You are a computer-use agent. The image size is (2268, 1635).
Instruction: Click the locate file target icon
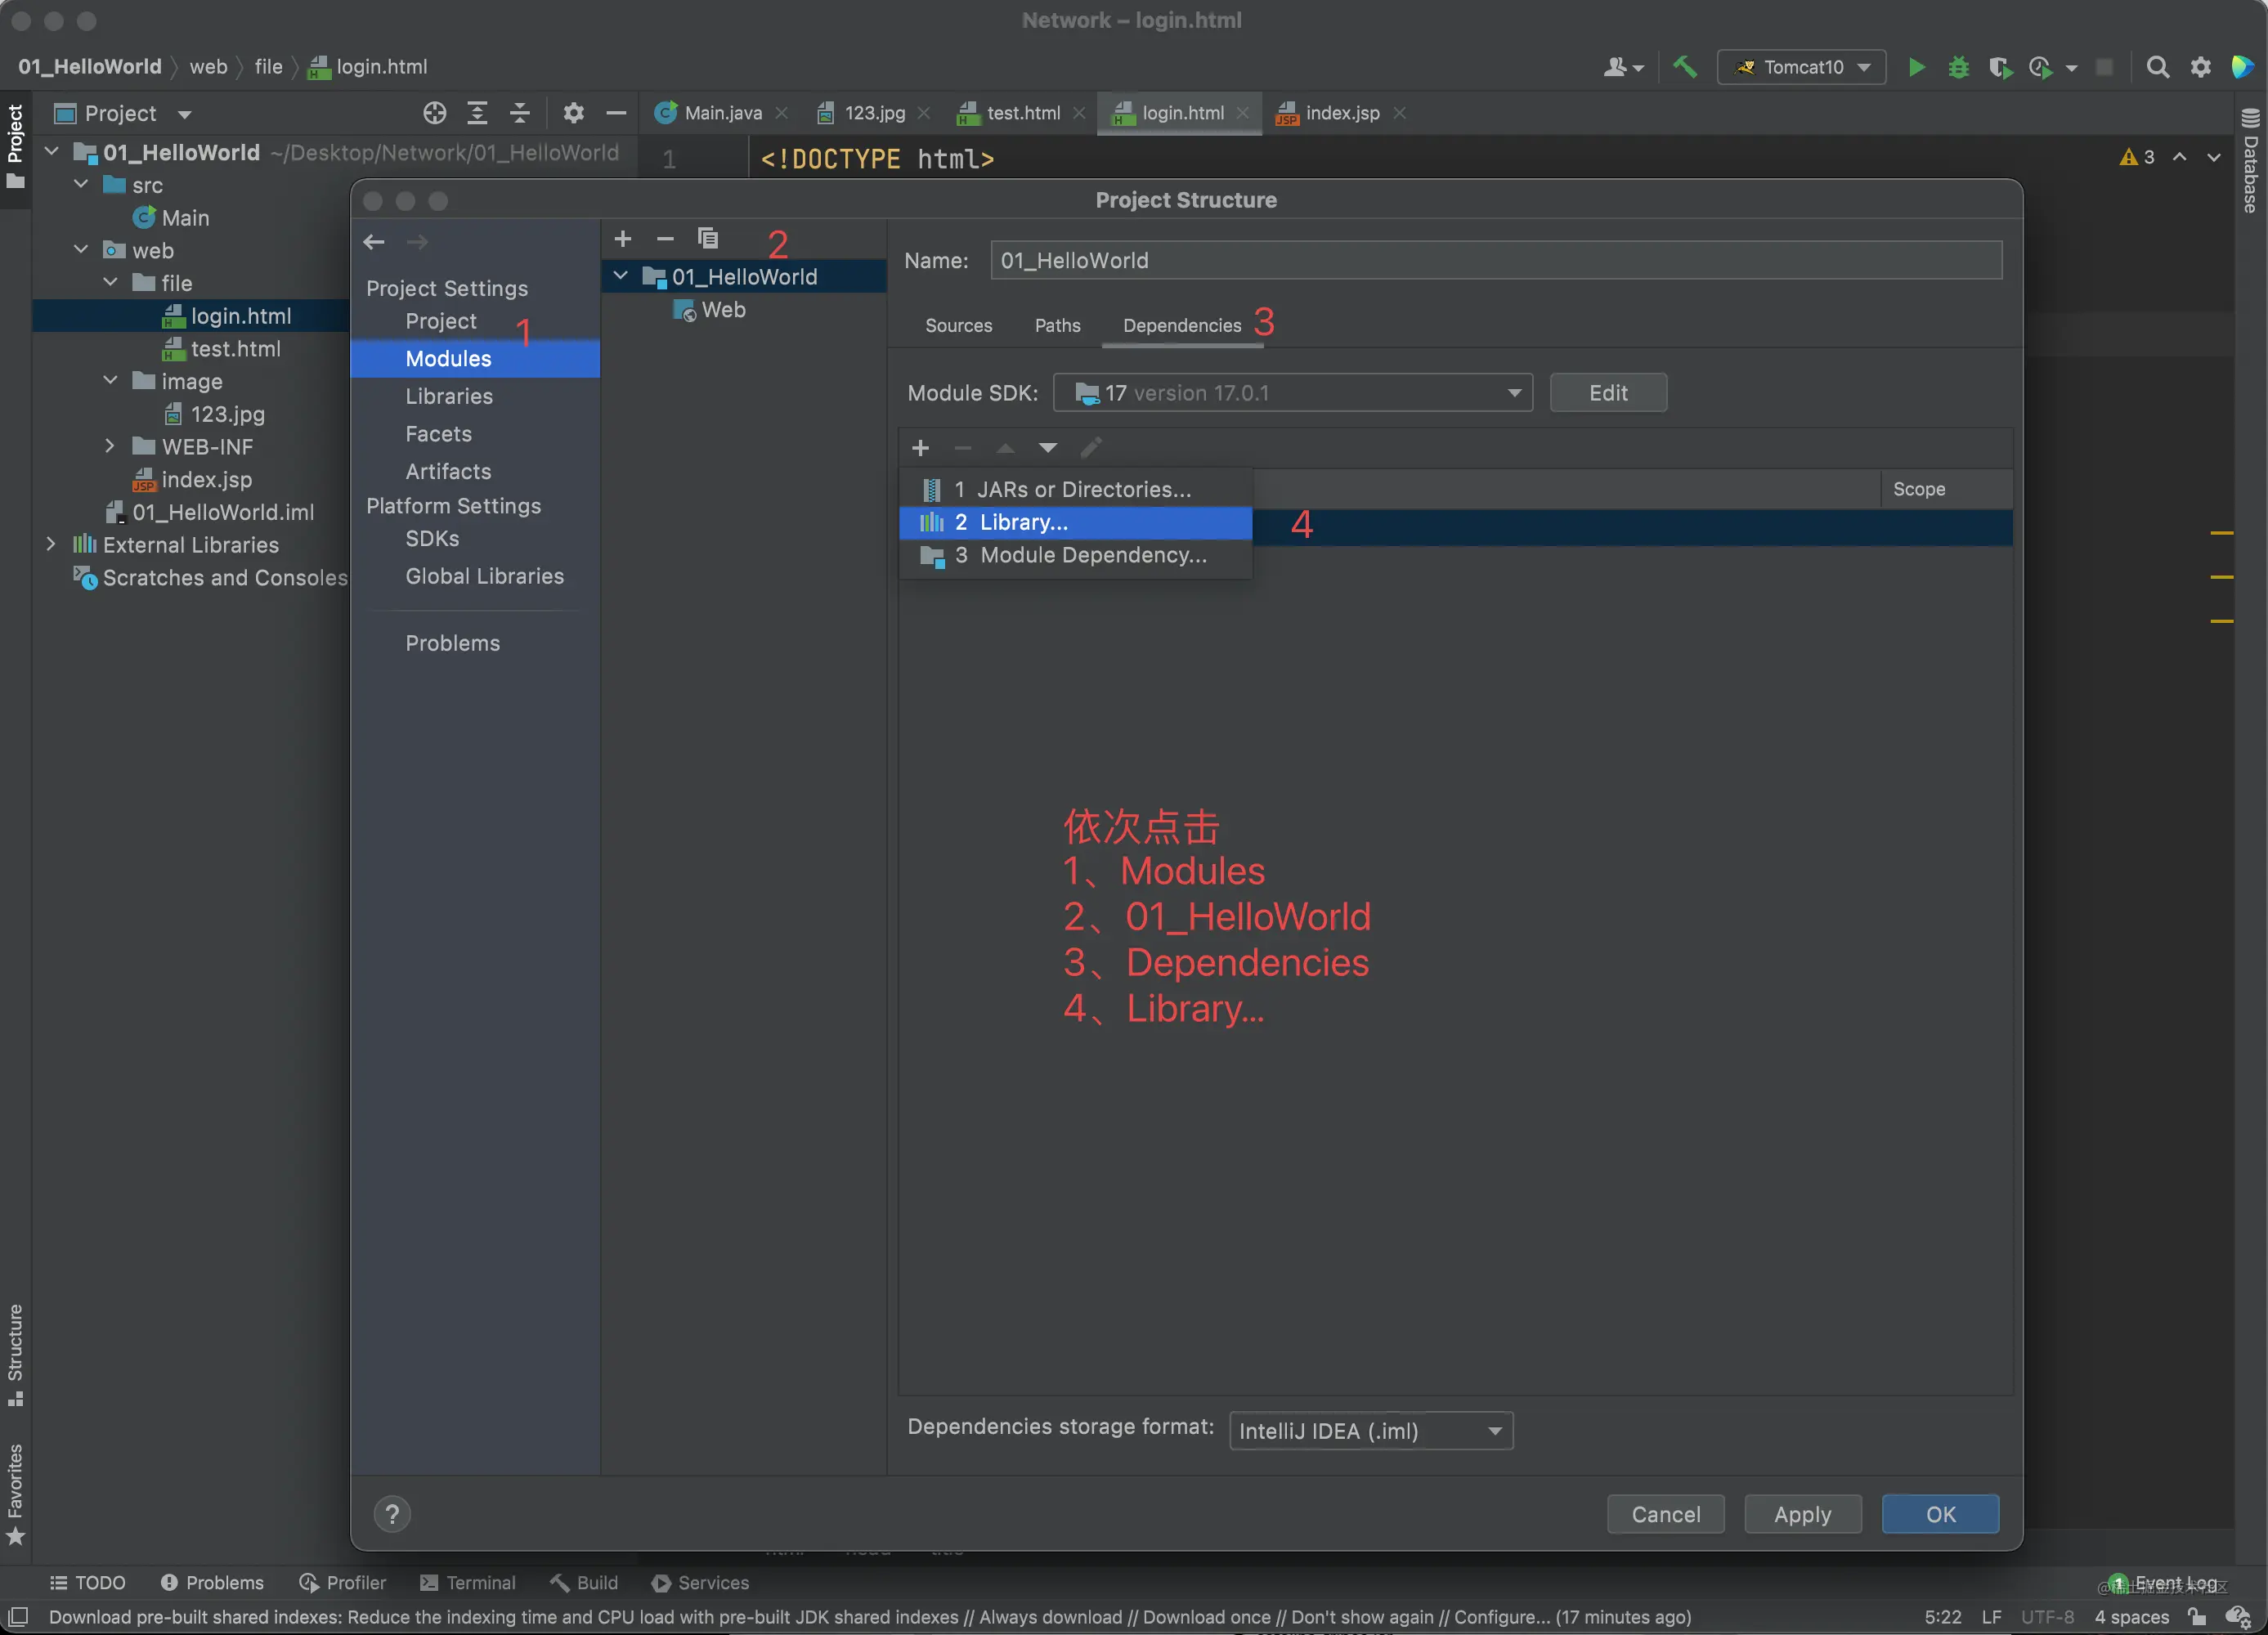[434, 113]
